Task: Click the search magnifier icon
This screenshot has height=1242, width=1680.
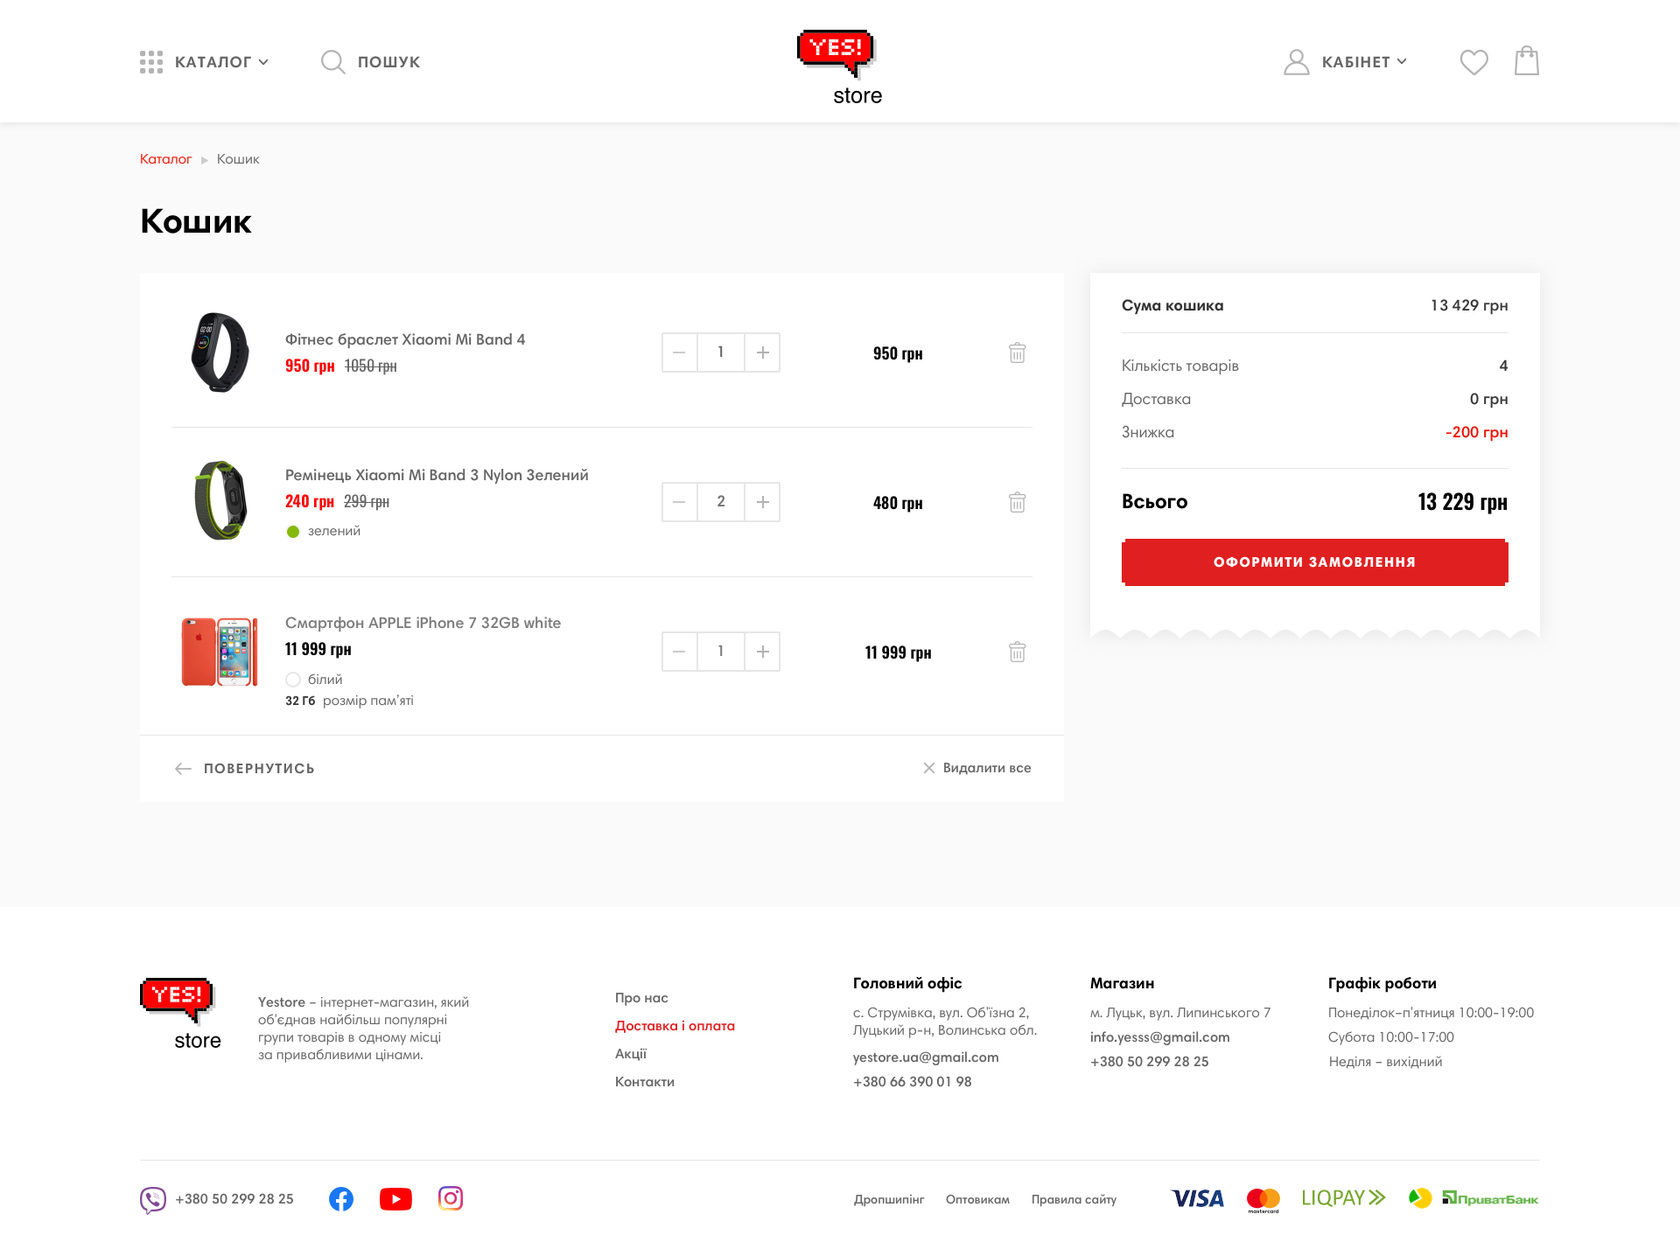Action: point(333,62)
